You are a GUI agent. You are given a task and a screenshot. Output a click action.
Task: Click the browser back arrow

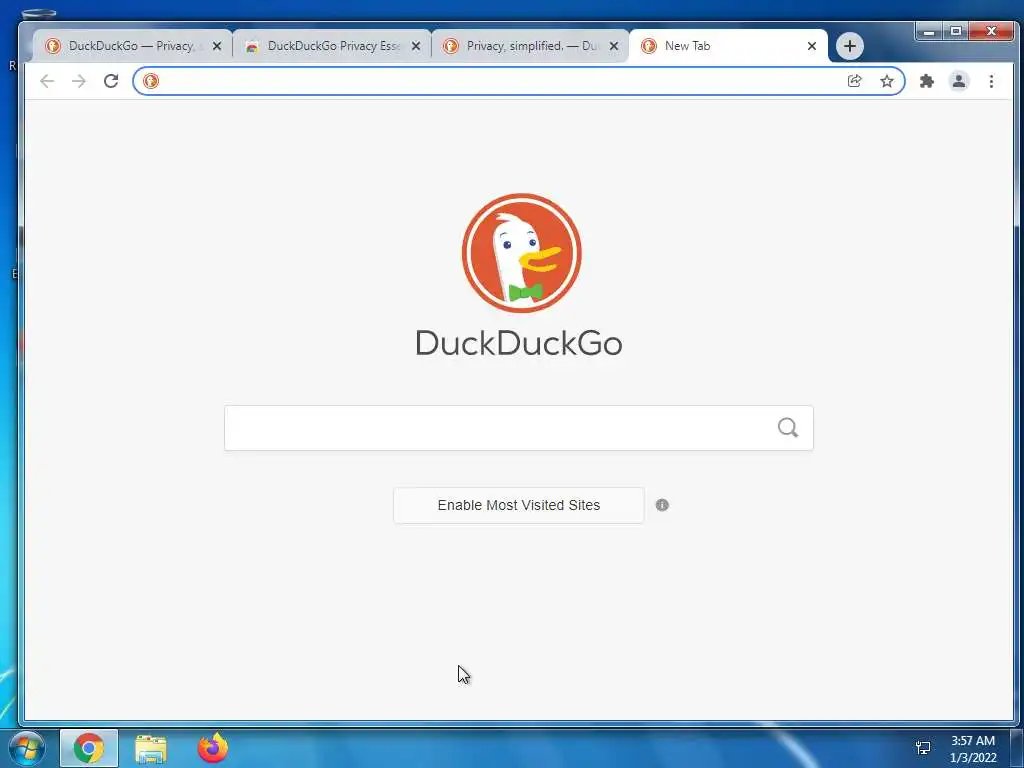point(46,81)
